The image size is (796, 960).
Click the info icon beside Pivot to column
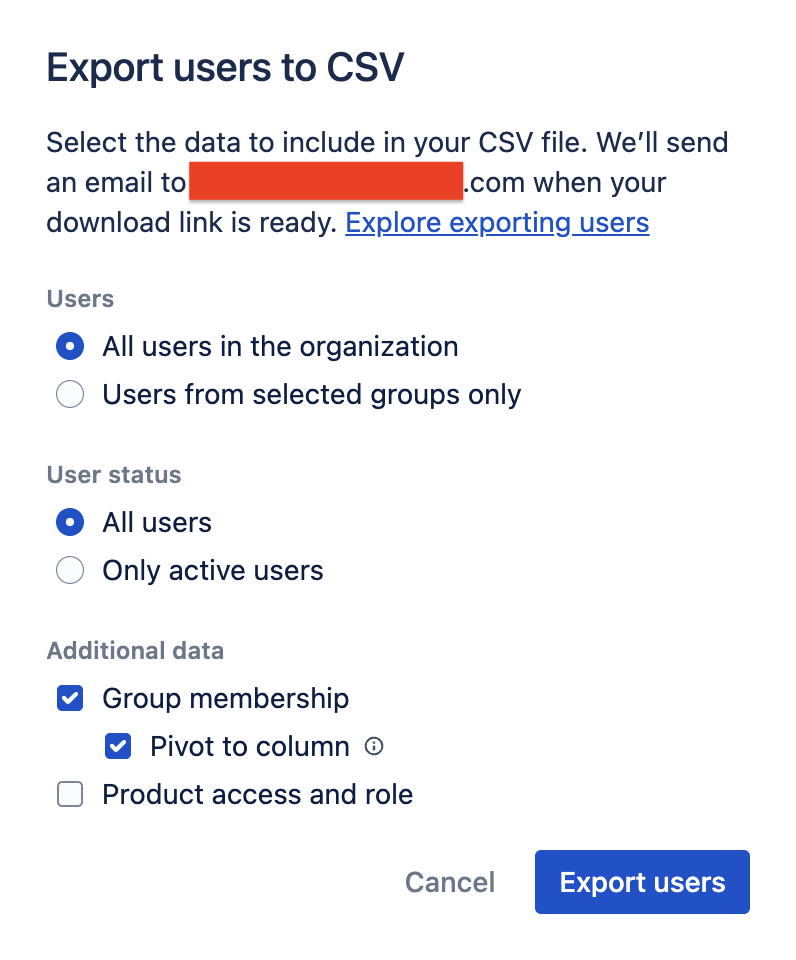[374, 746]
